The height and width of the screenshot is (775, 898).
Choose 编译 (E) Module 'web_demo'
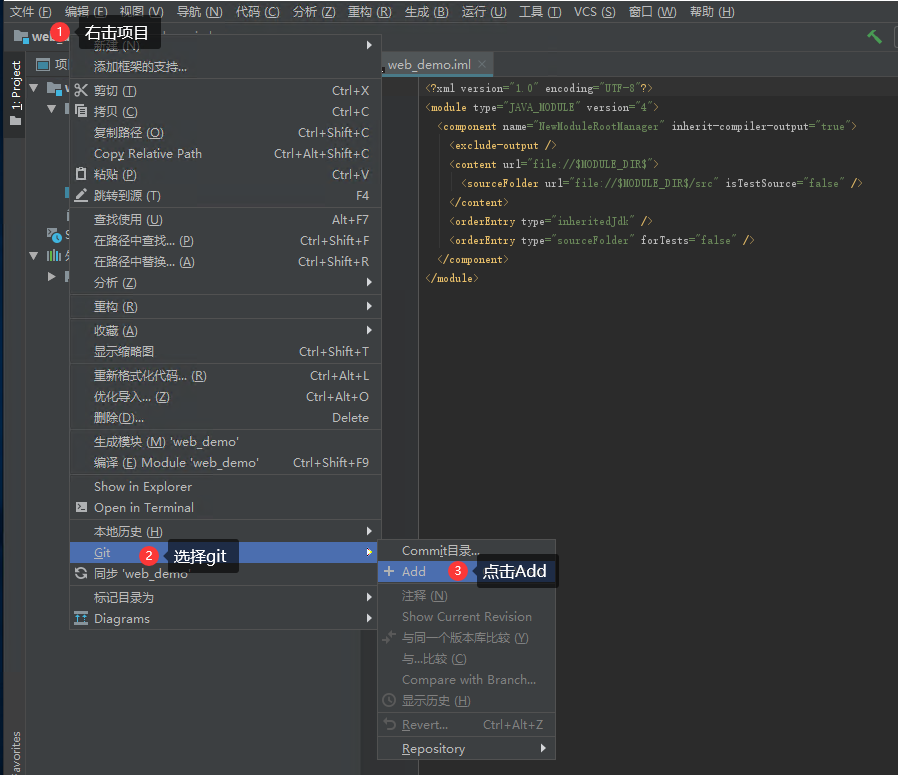(x=225, y=462)
